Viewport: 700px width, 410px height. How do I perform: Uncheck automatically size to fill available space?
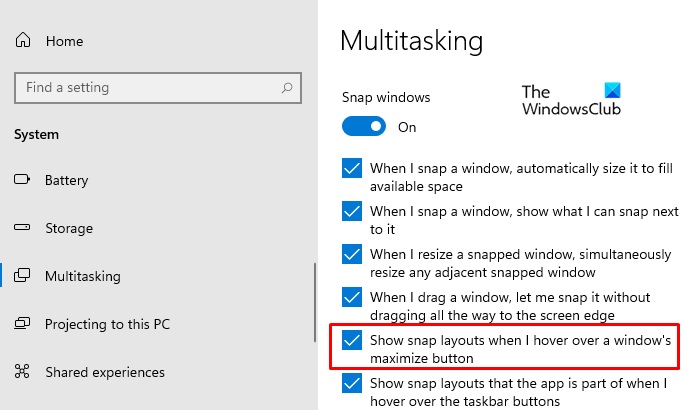[352, 168]
